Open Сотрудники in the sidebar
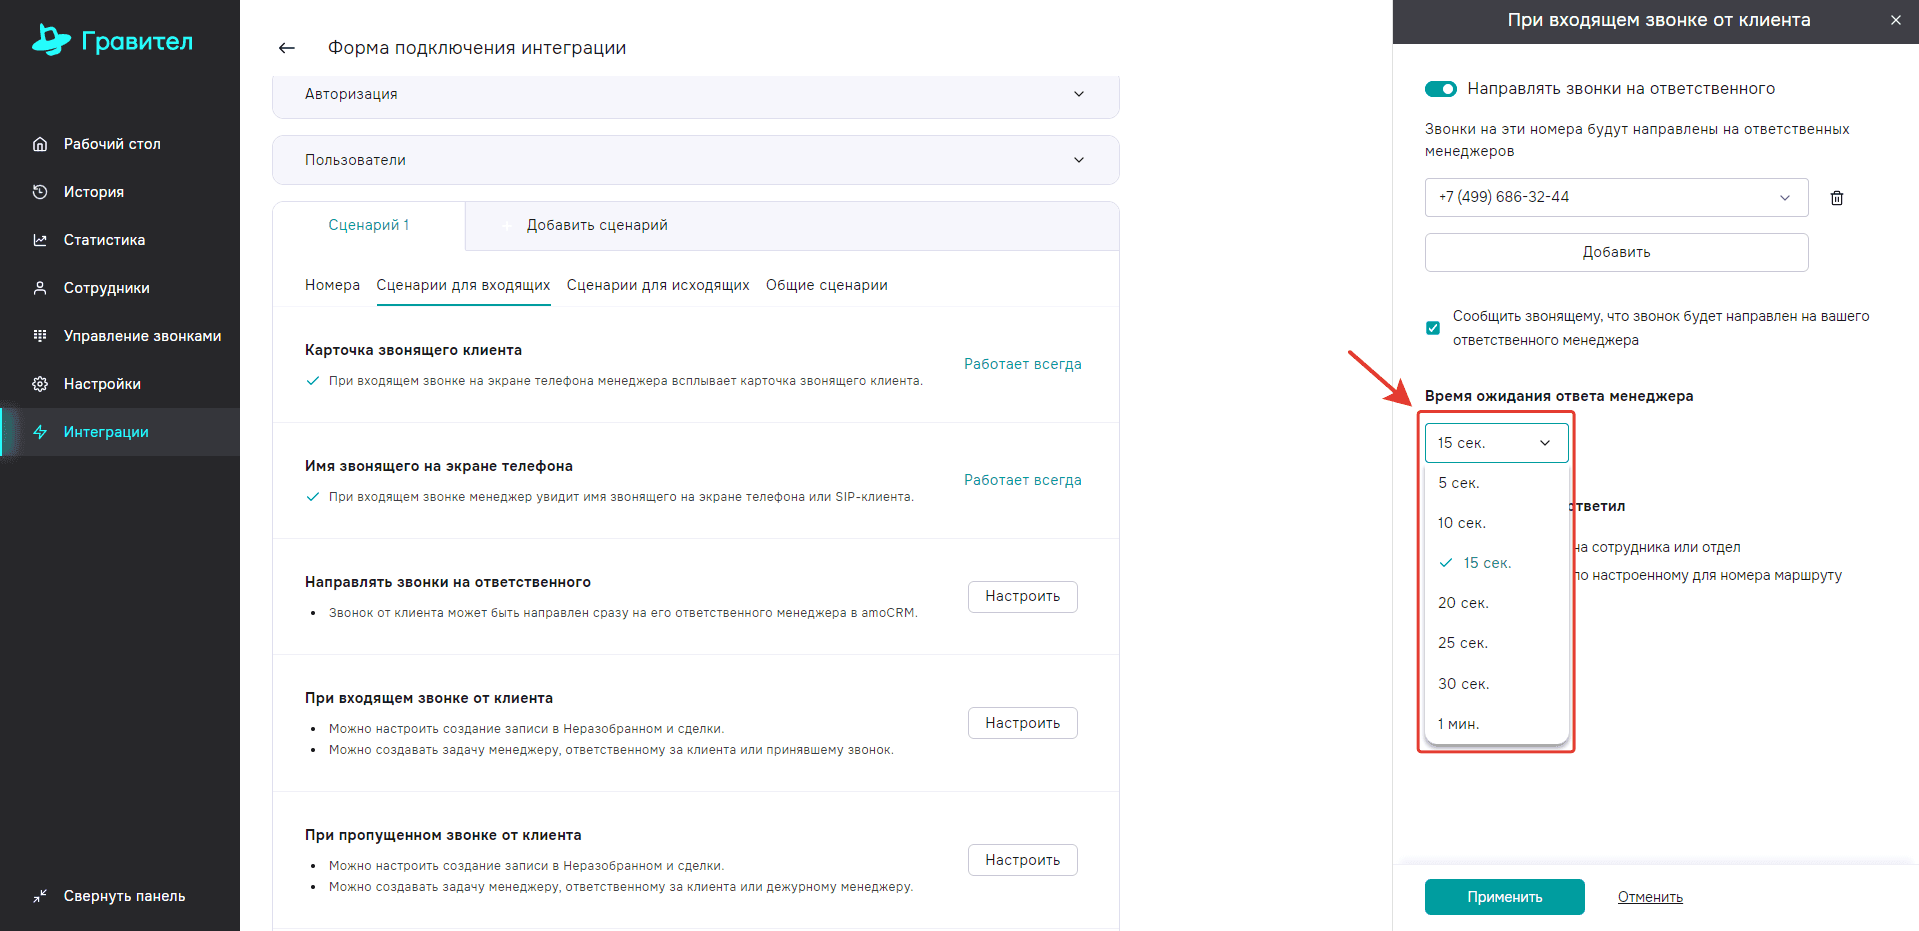This screenshot has height=931, width=1919. (106, 288)
